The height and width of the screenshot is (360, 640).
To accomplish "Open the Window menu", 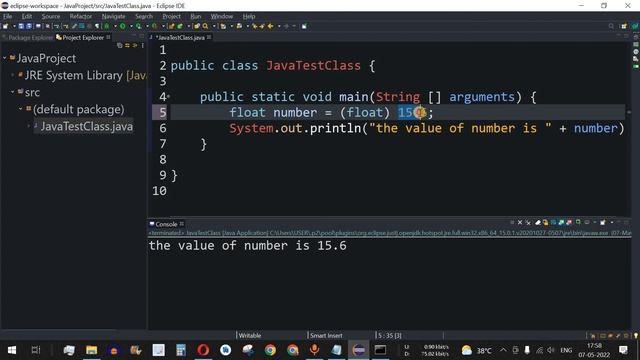I will (x=222, y=16).
